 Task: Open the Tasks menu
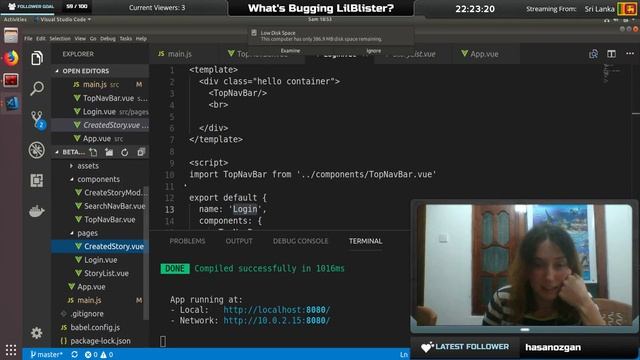(126, 38)
